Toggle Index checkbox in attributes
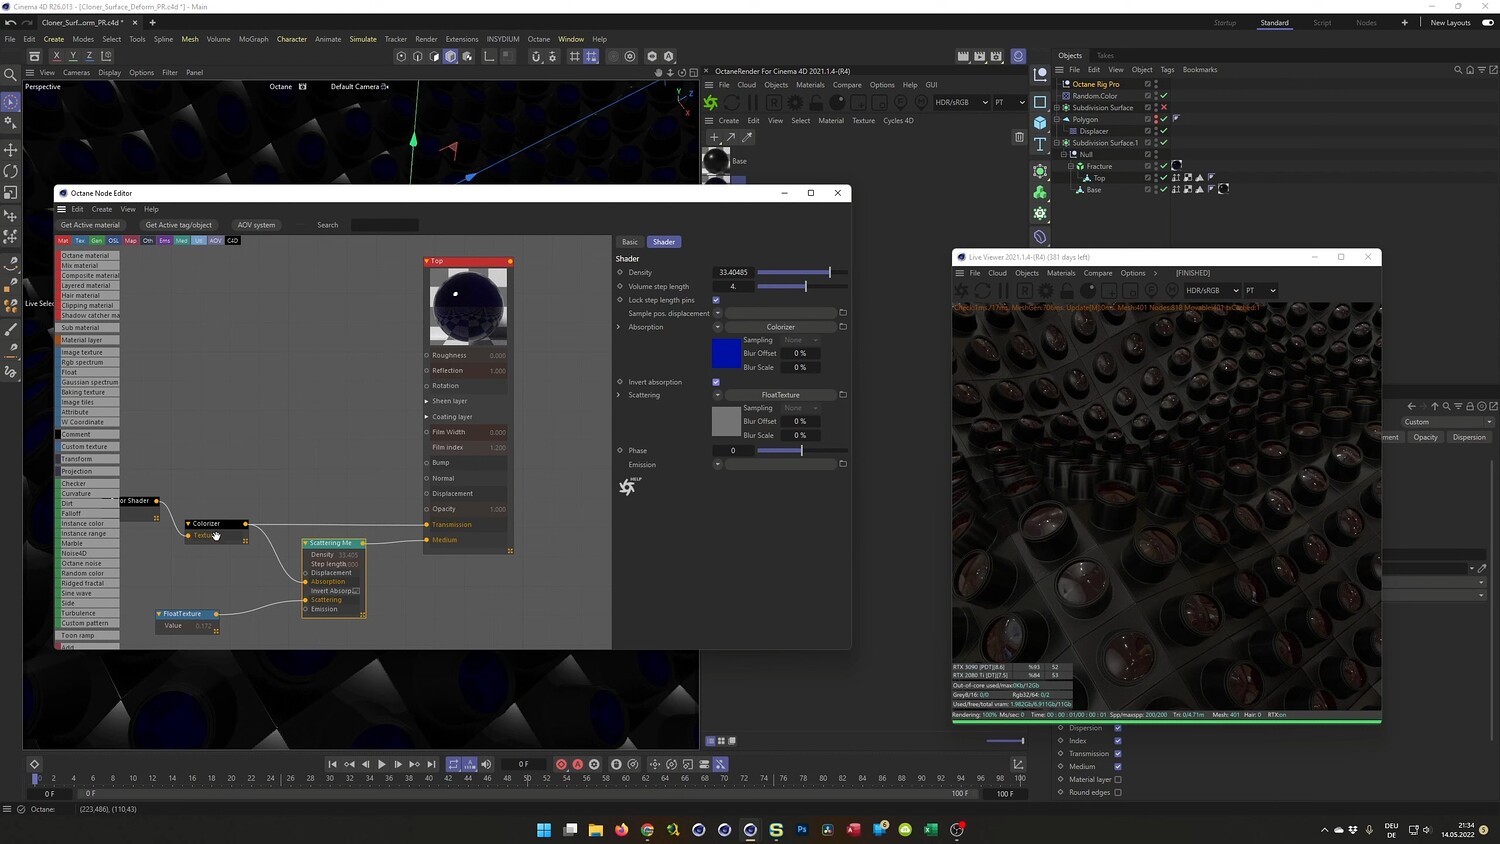This screenshot has height=844, width=1500. tap(1118, 741)
